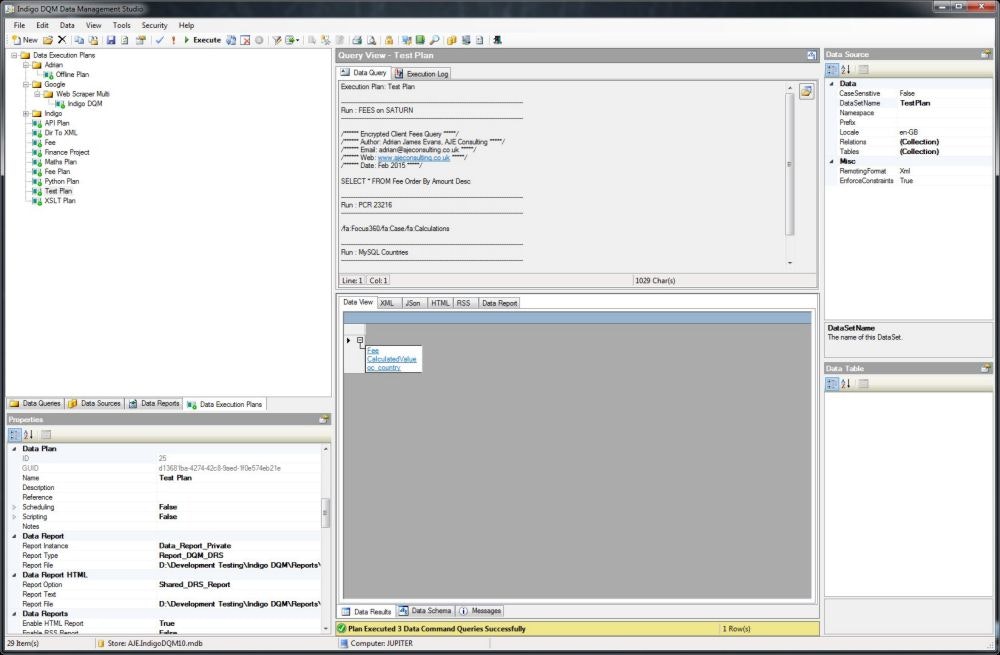Screen dimensions: 1000x655
Task: Click the Execute icon on the toolbar
Action: [x=200, y=40]
